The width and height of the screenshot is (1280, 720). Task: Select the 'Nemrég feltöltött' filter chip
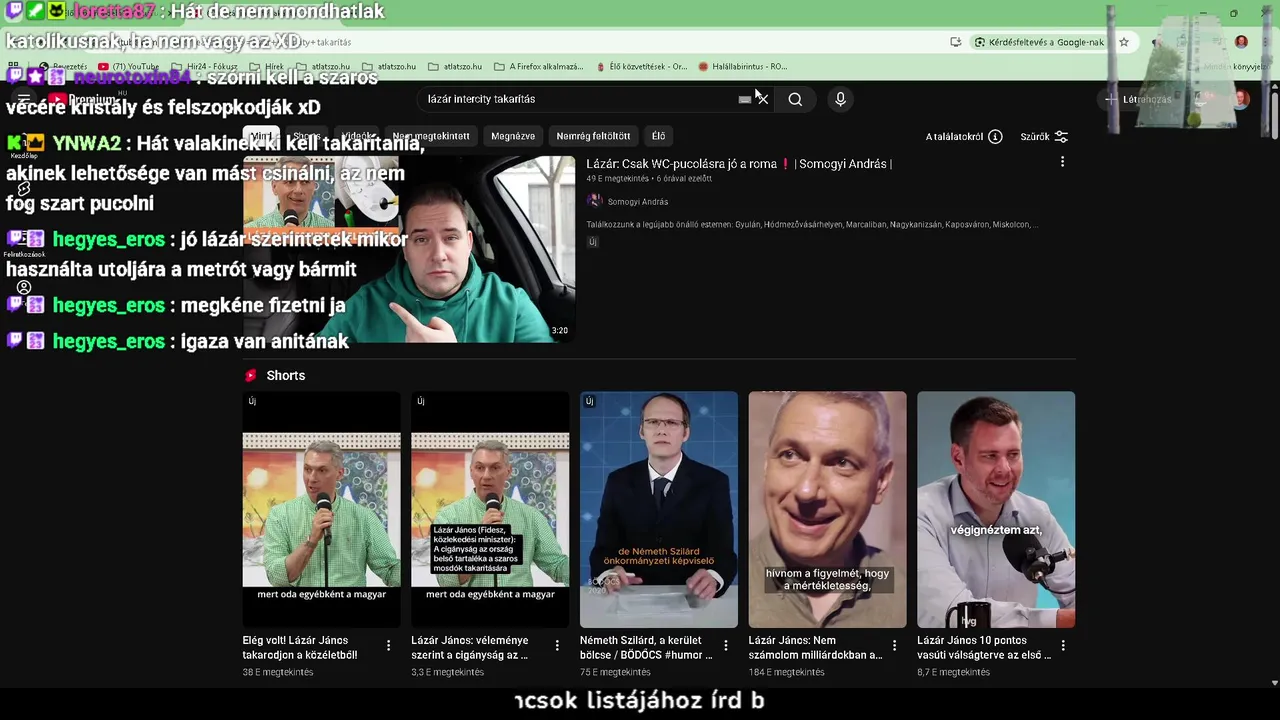click(x=593, y=136)
